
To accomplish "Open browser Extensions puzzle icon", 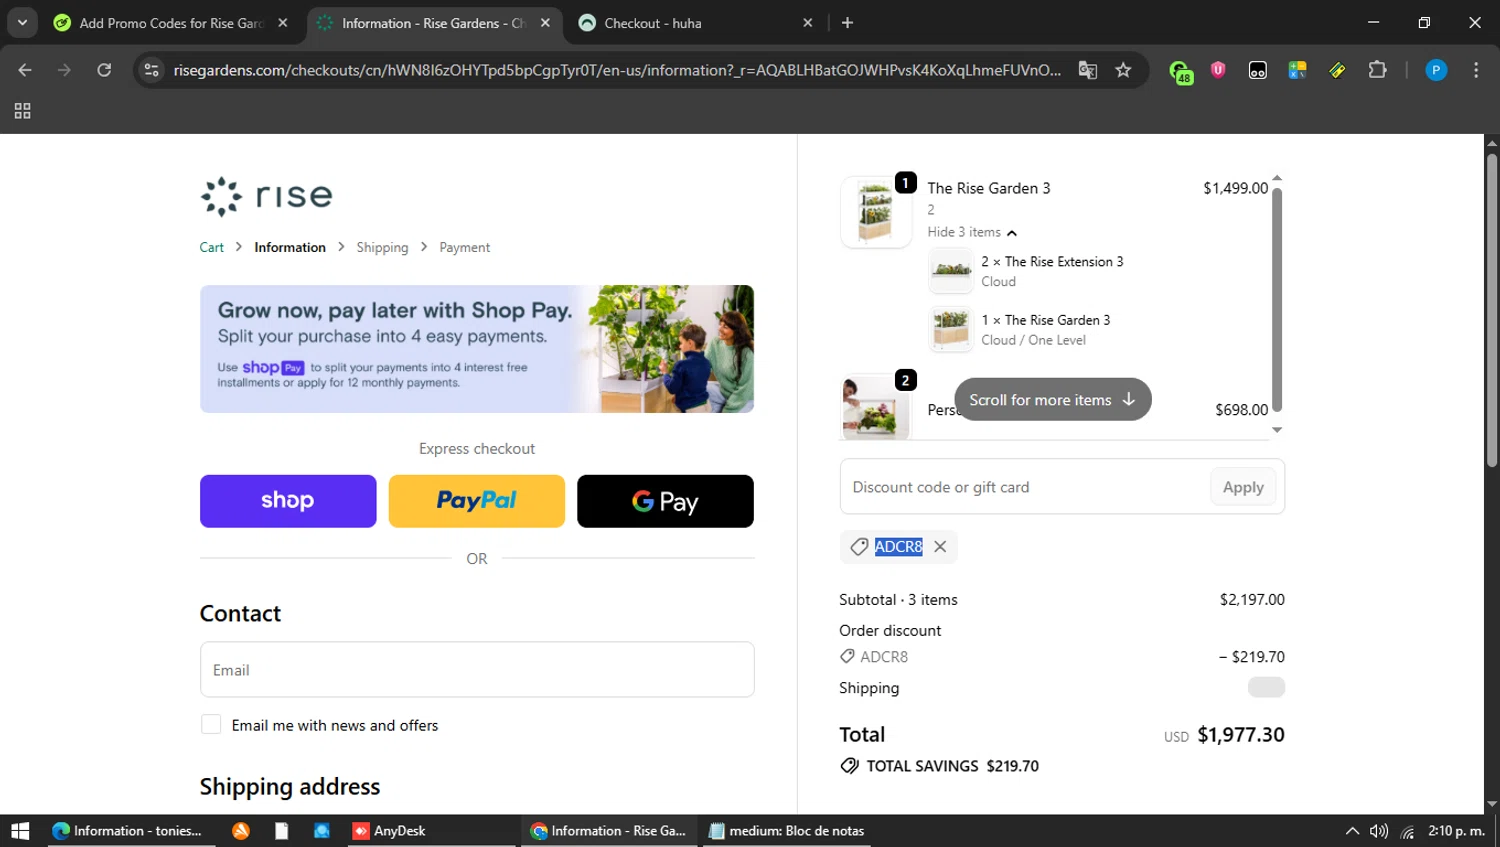I will [x=1377, y=70].
